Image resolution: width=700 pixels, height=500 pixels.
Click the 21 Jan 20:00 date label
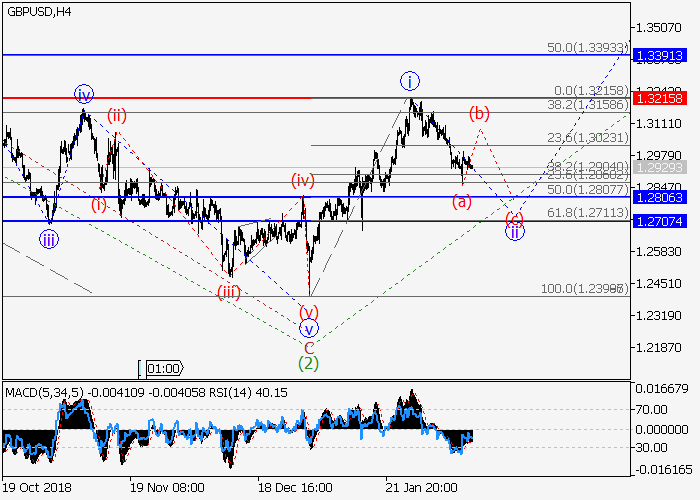pyautogui.click(x=421, y=487)
